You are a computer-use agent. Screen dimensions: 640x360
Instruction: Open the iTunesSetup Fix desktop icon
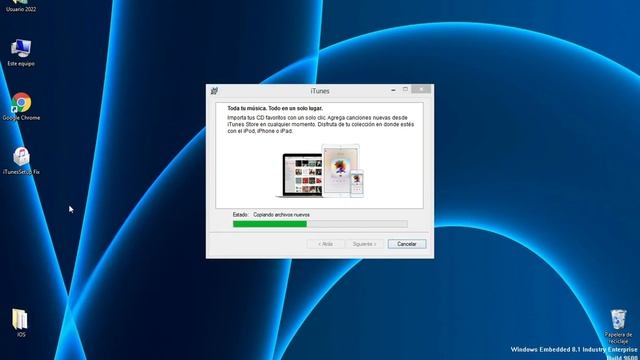[x=21, y=161]
